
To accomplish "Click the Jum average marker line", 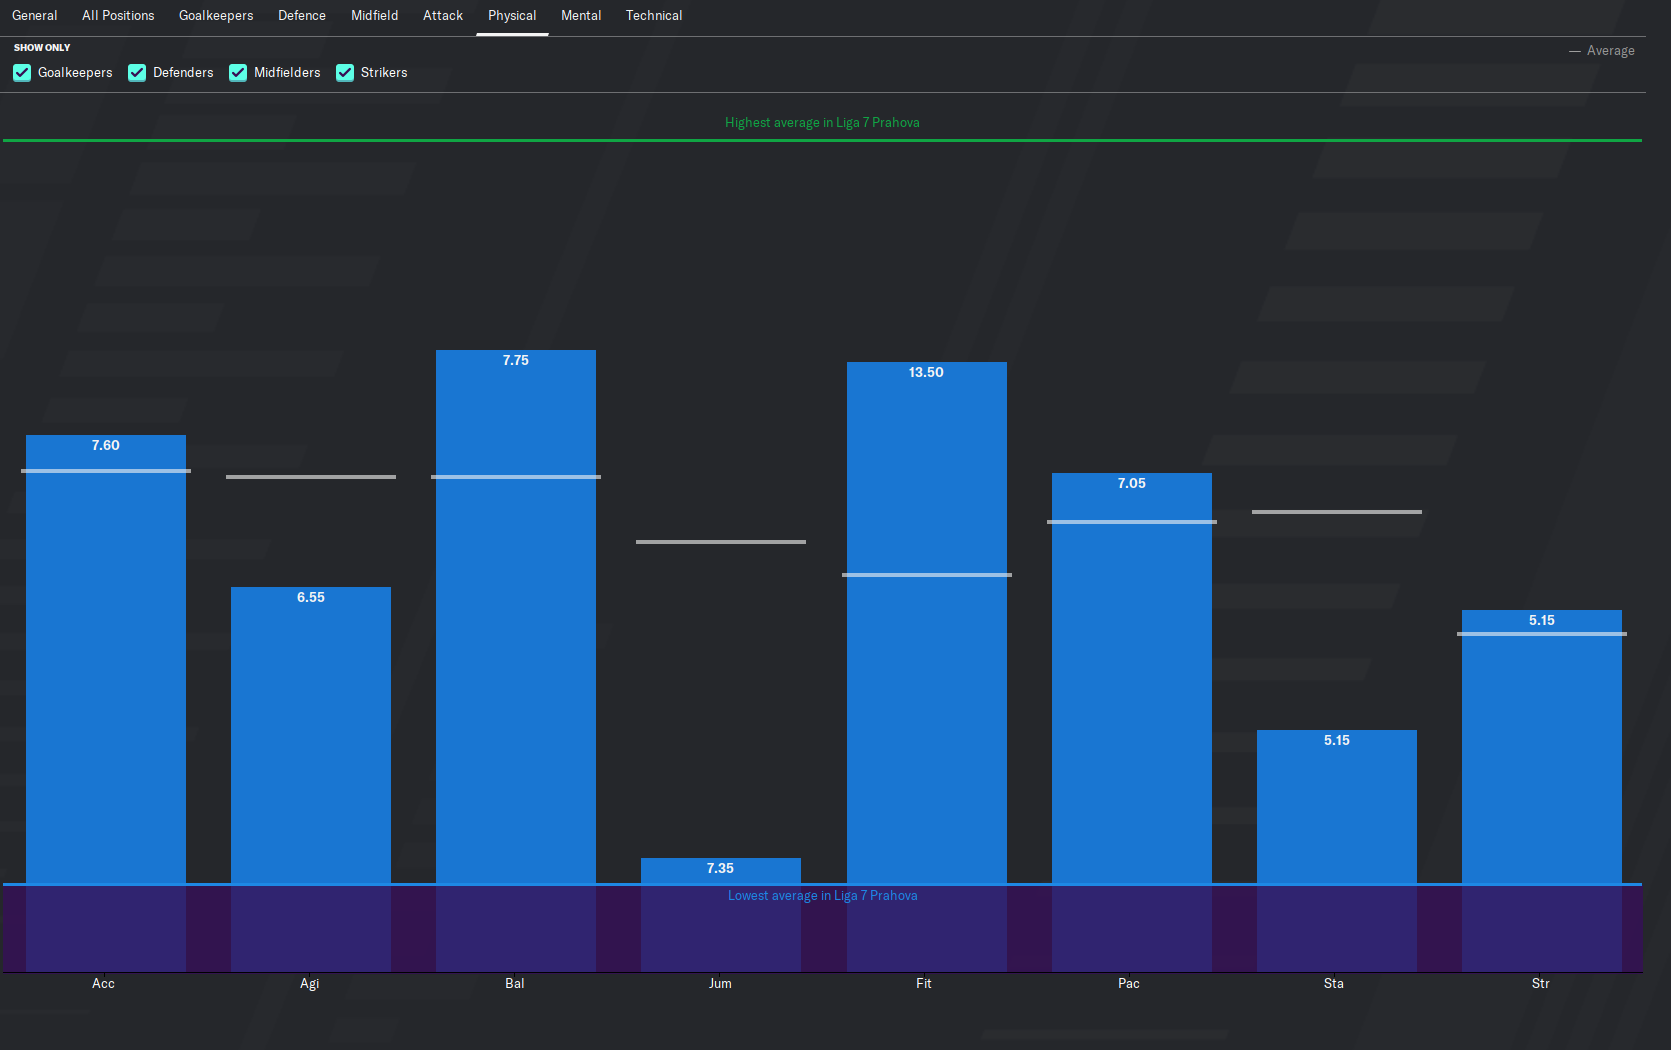I will 721,542.
